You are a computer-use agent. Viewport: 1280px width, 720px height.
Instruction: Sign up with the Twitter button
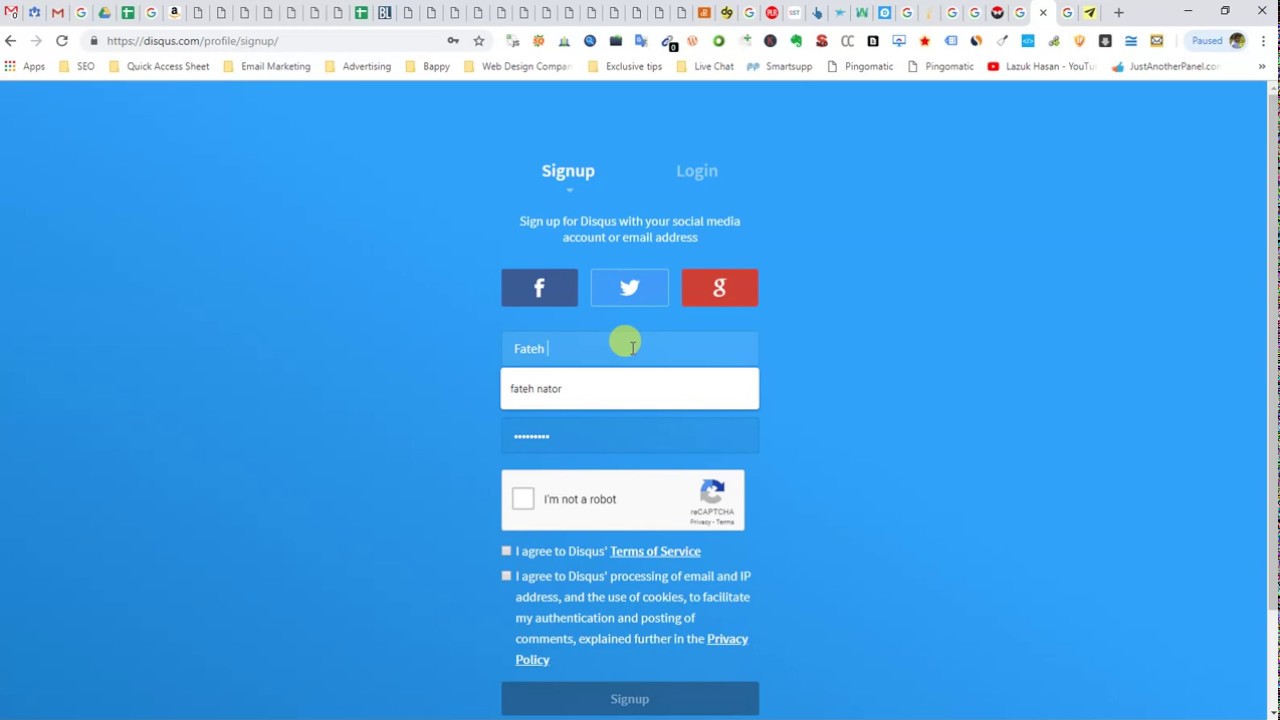click(629, 288)
